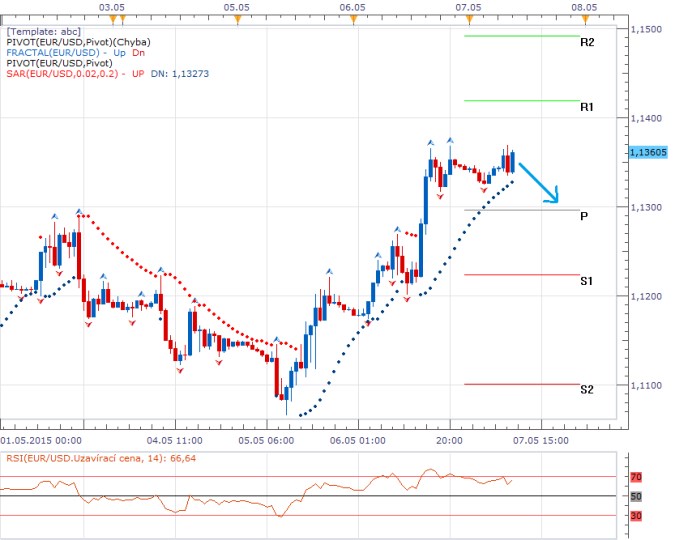Viewport: 675px width, 540px height.
Task: Click the R2 resistance level label
Action: 587,42
